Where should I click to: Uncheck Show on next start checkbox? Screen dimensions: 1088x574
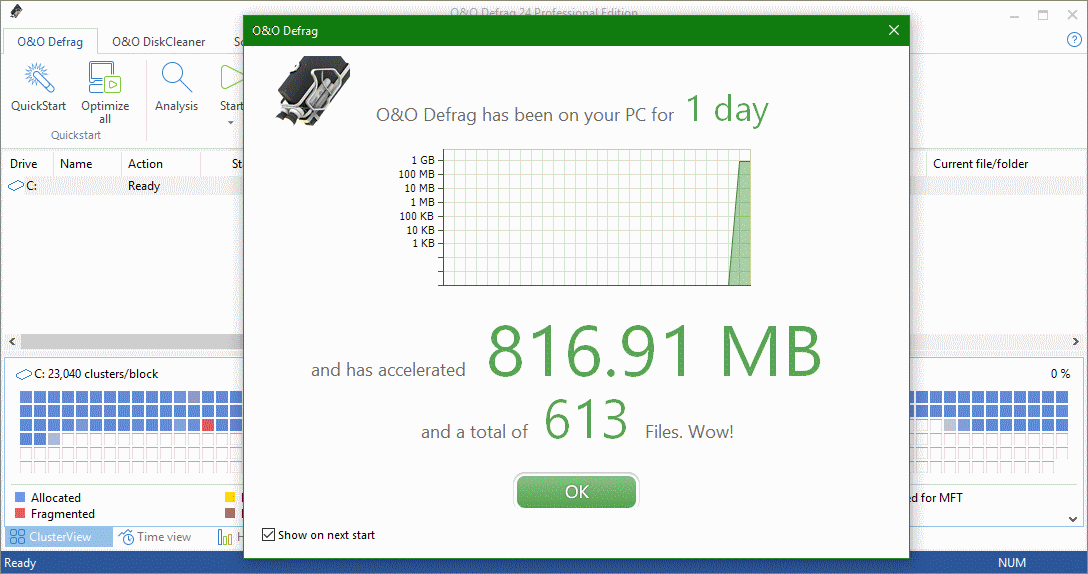269,534
